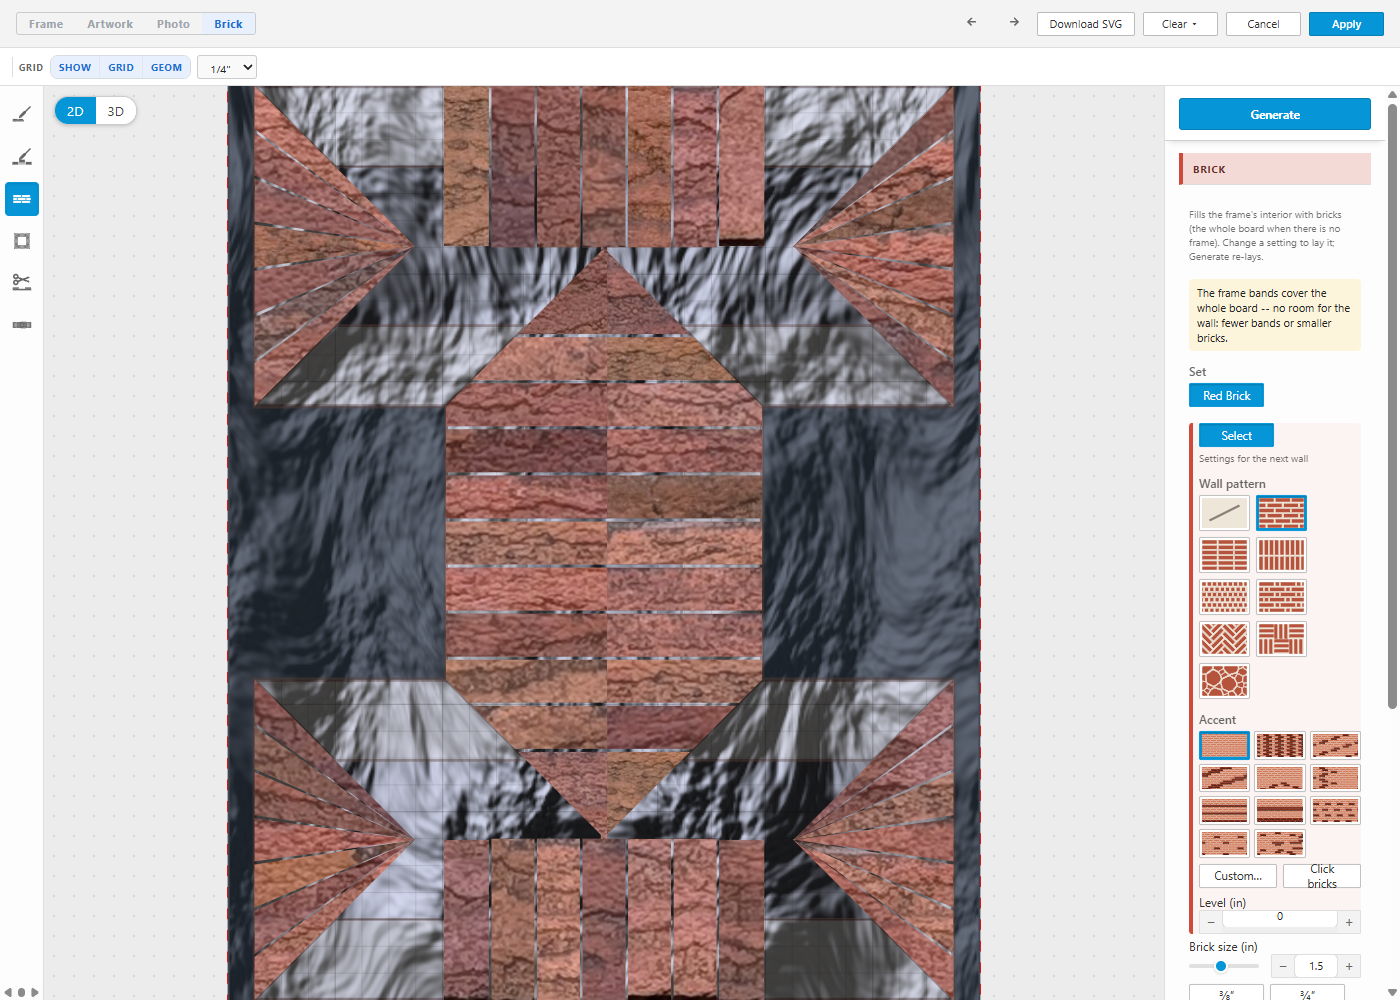Toggle the GRID snap option
Image resolution: width=1400 pixels, height=1000 pixels.
121,67
